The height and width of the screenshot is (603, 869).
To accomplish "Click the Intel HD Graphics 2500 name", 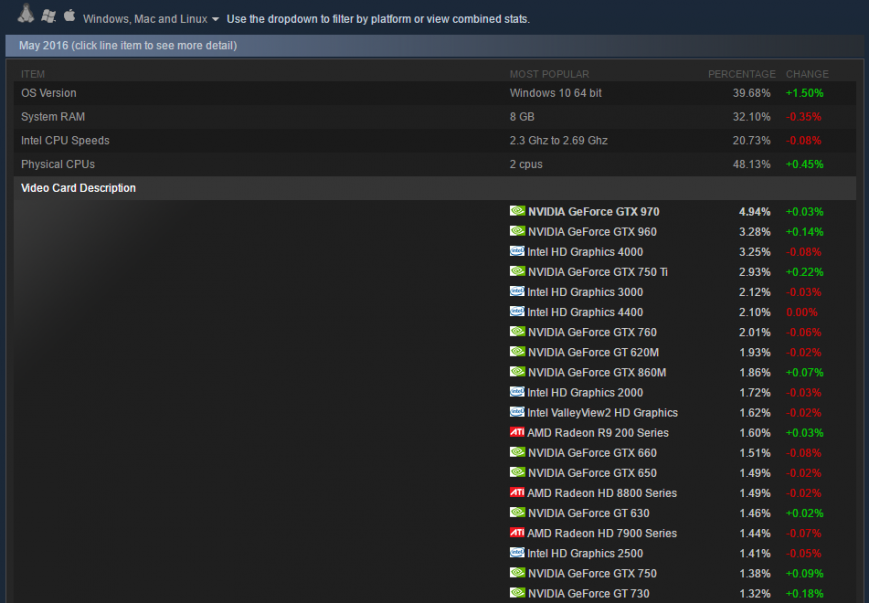I will [585, 554].
